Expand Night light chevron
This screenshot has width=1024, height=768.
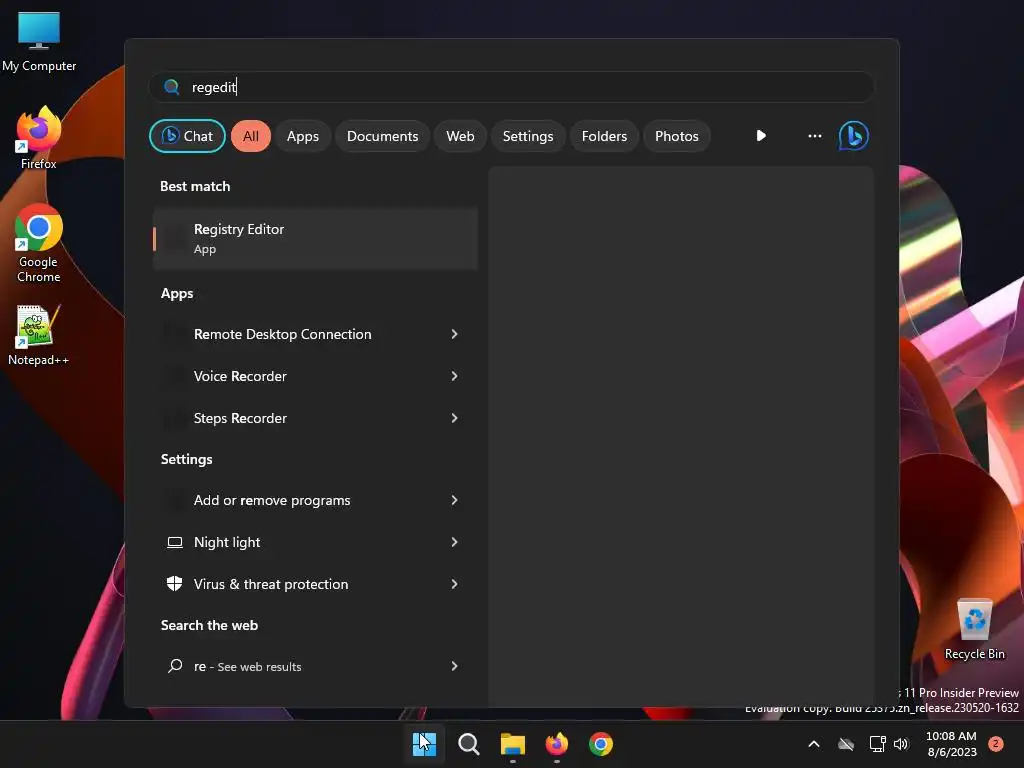tap(455, 542)
